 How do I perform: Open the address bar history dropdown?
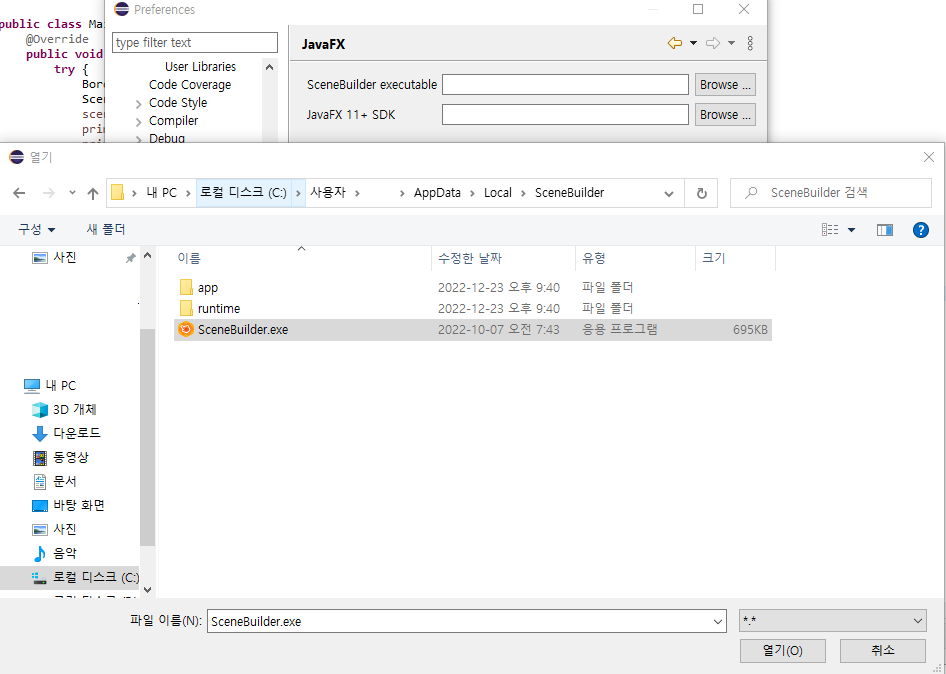tap(668, 194)
